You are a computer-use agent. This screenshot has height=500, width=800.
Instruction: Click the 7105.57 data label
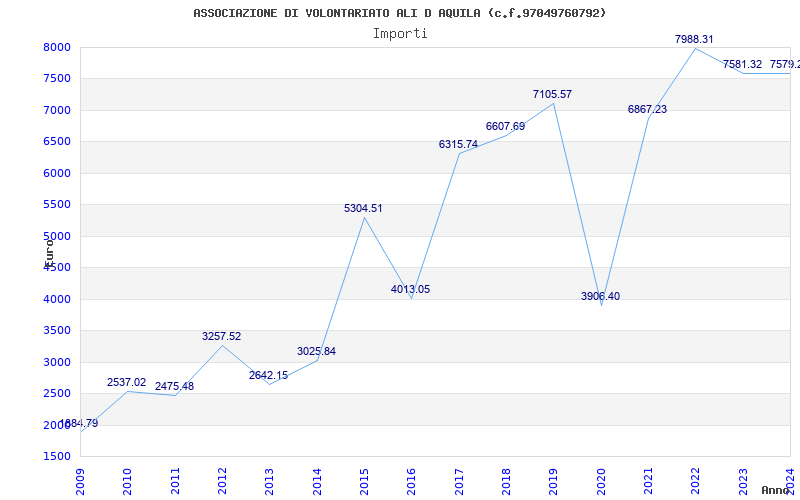pyautogui.click(x=552, y=94)
